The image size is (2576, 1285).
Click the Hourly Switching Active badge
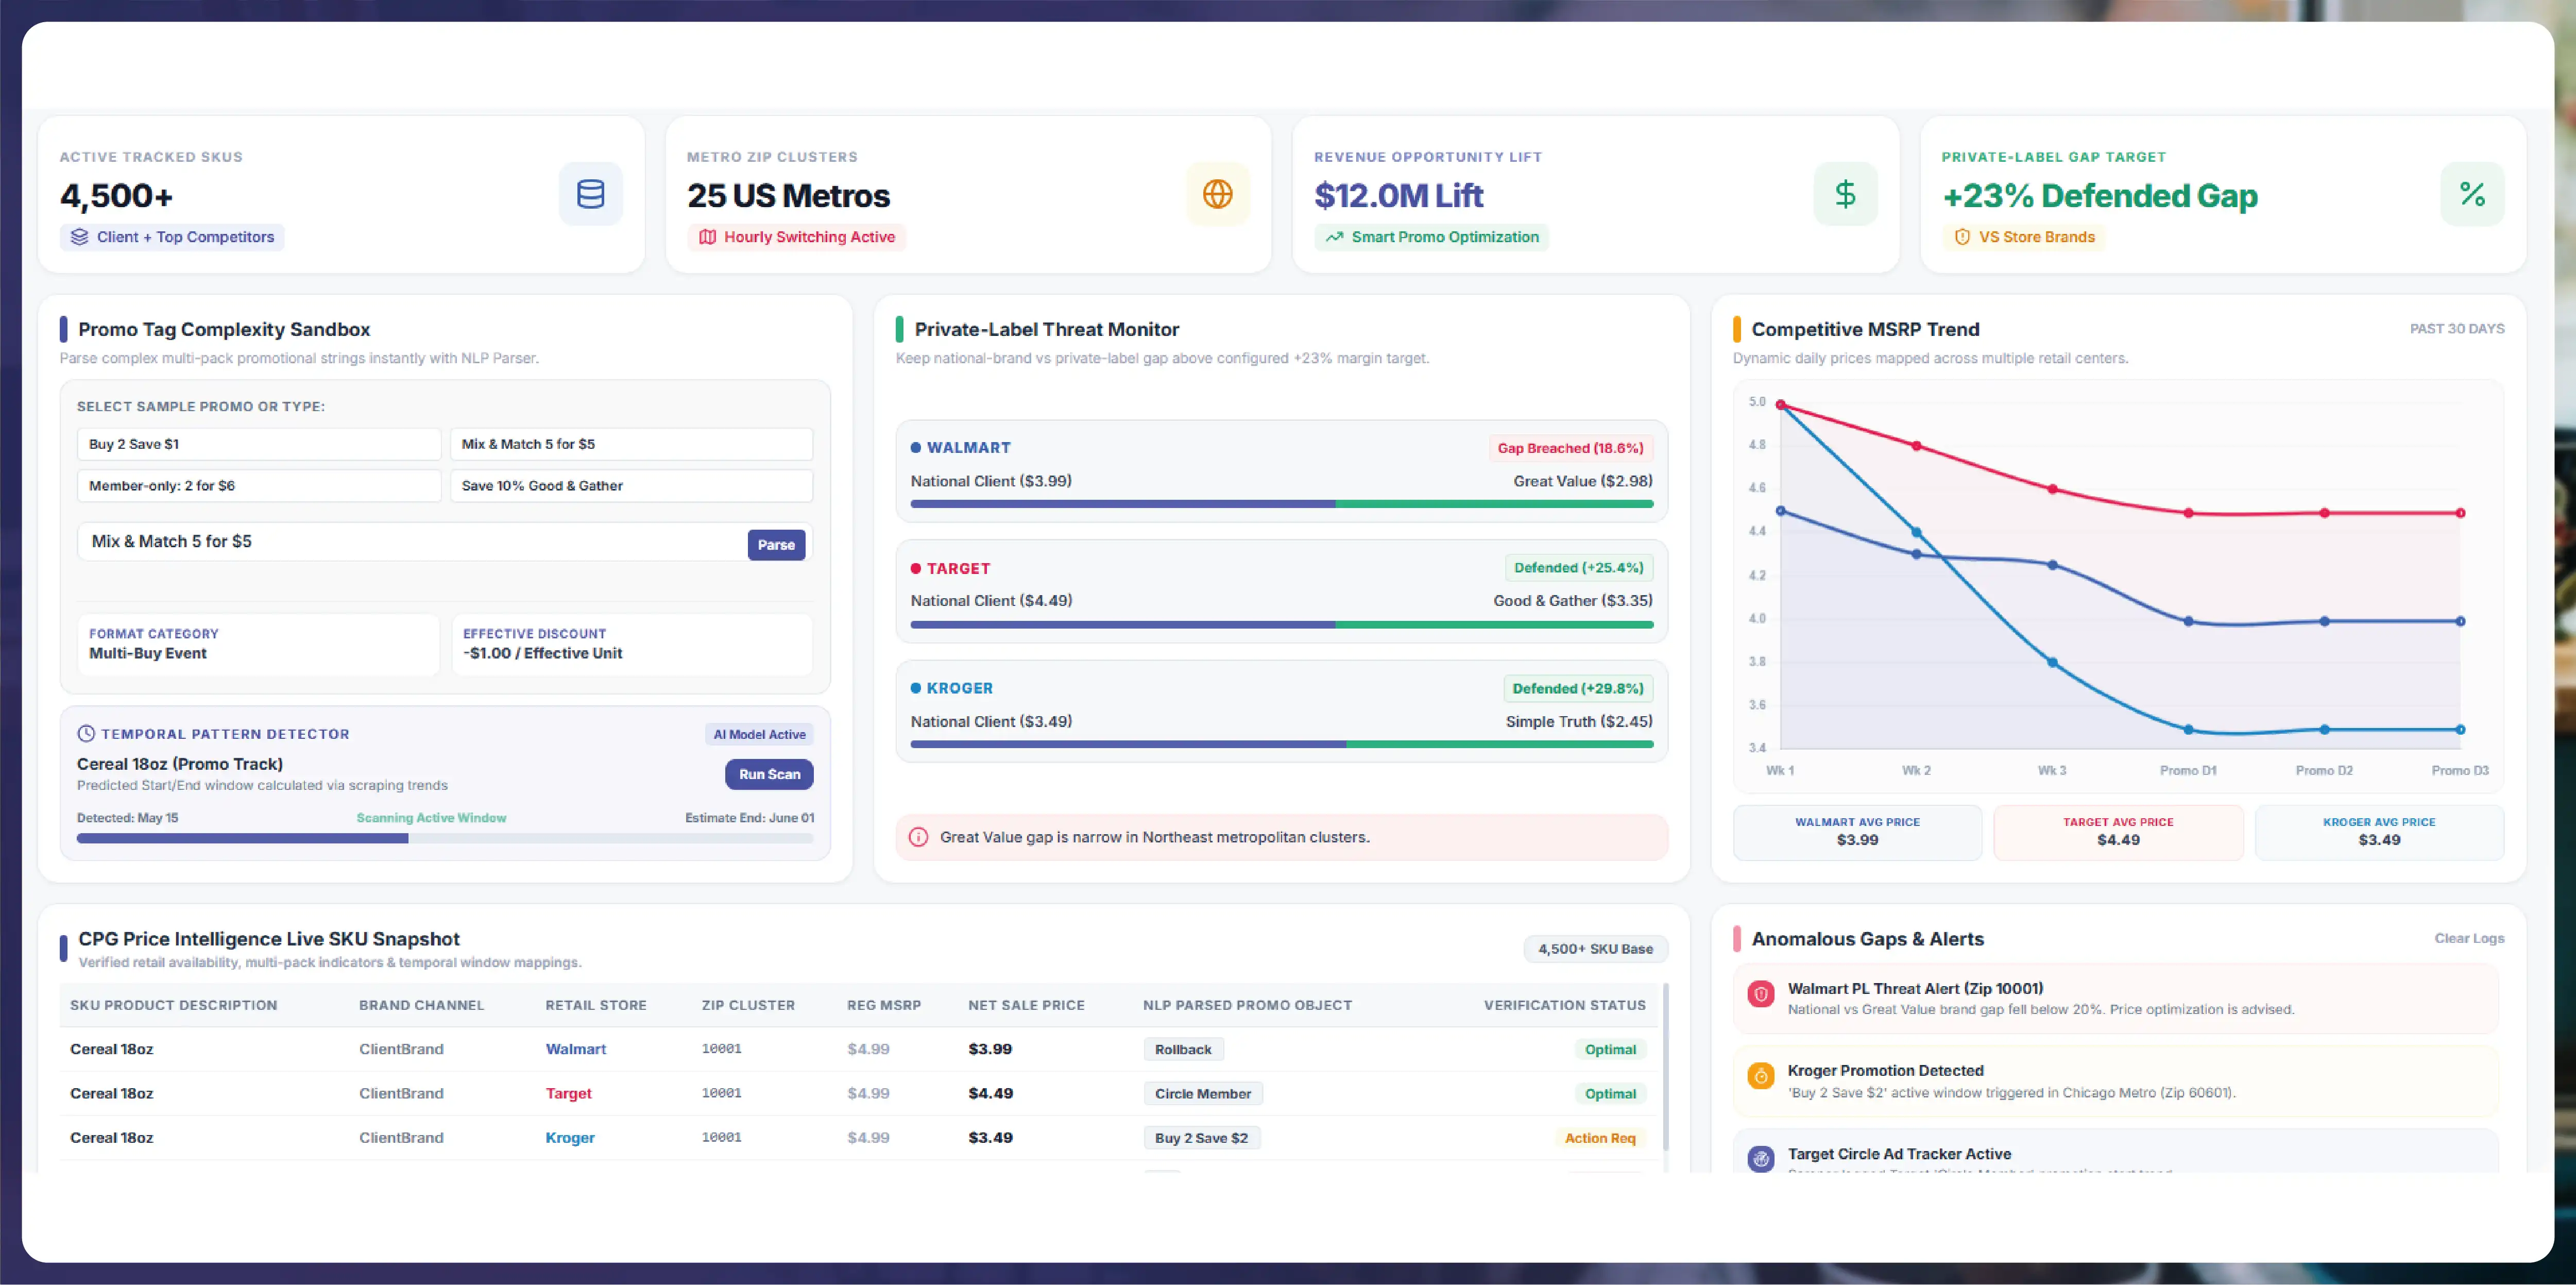coord(796,237)
